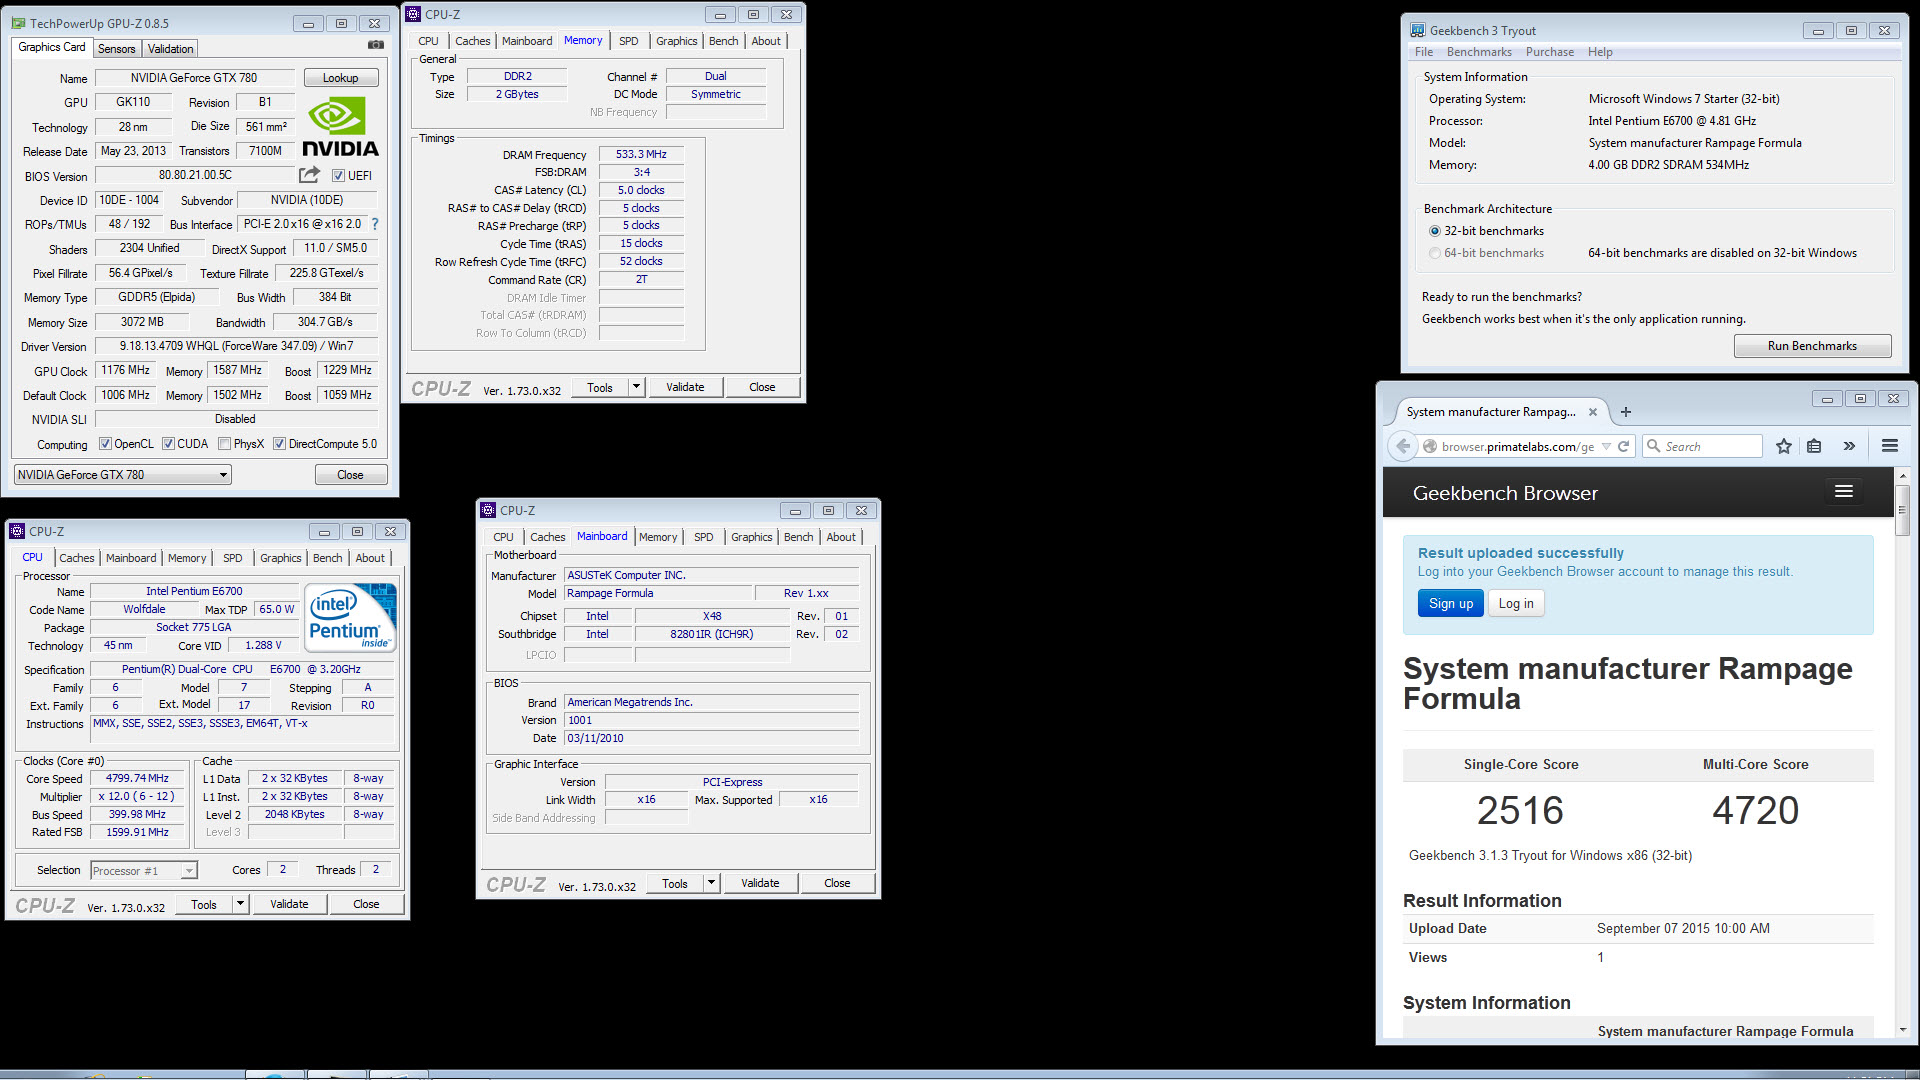Click the Firefox back arrow button
Image resolution: width=1920 pixels, height=1080 pixels.
coord(1404,446)
